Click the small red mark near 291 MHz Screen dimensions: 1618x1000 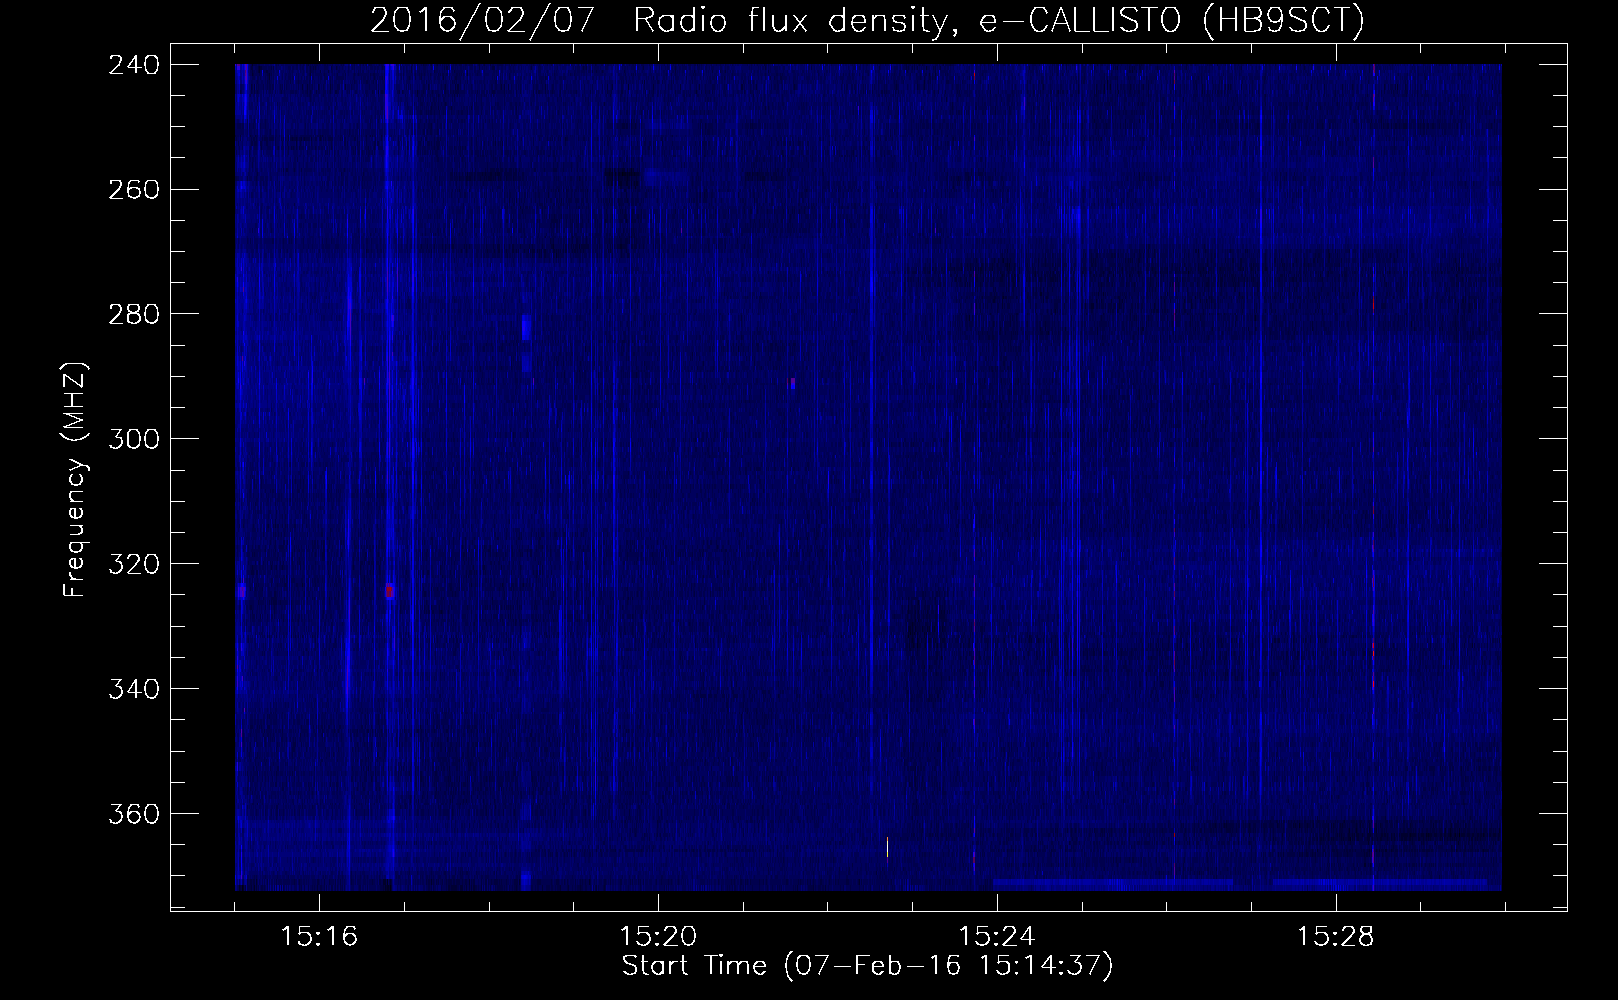tap(793, 383)
